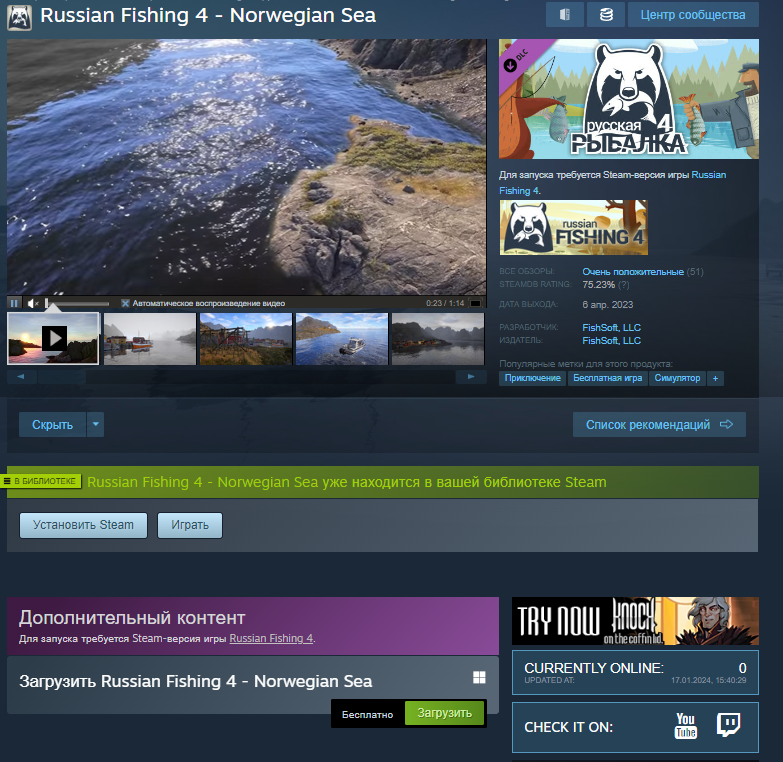Click the green Загрузить button
The width and height of the screenshot is (783, 762).
[444, 713]
